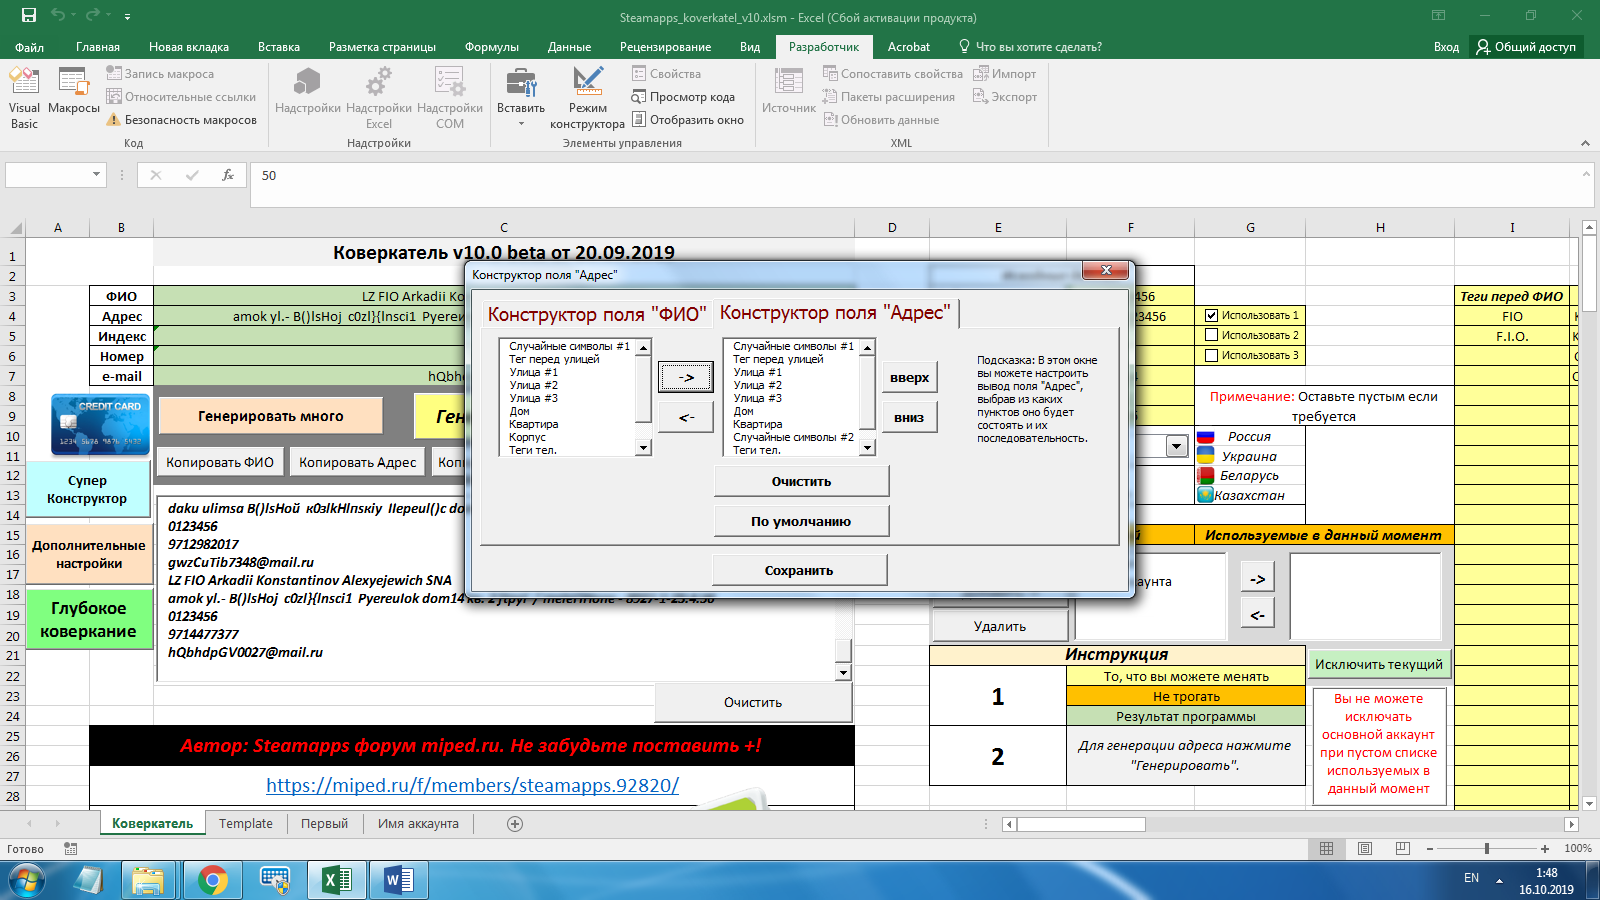
Task: Click the Исключить текущий button
Action: click(x=1378, y=664)
